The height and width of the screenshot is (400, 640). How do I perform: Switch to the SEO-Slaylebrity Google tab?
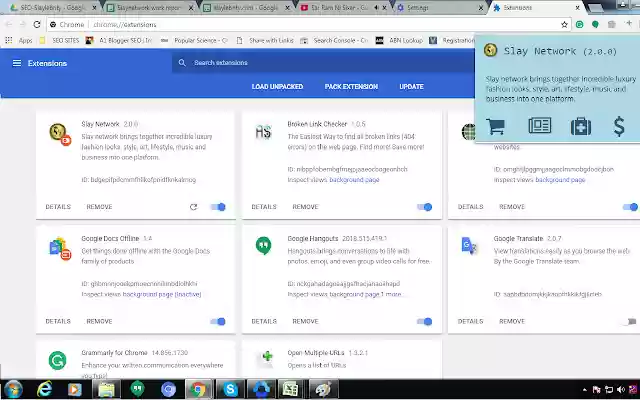(x=52, y=8)
